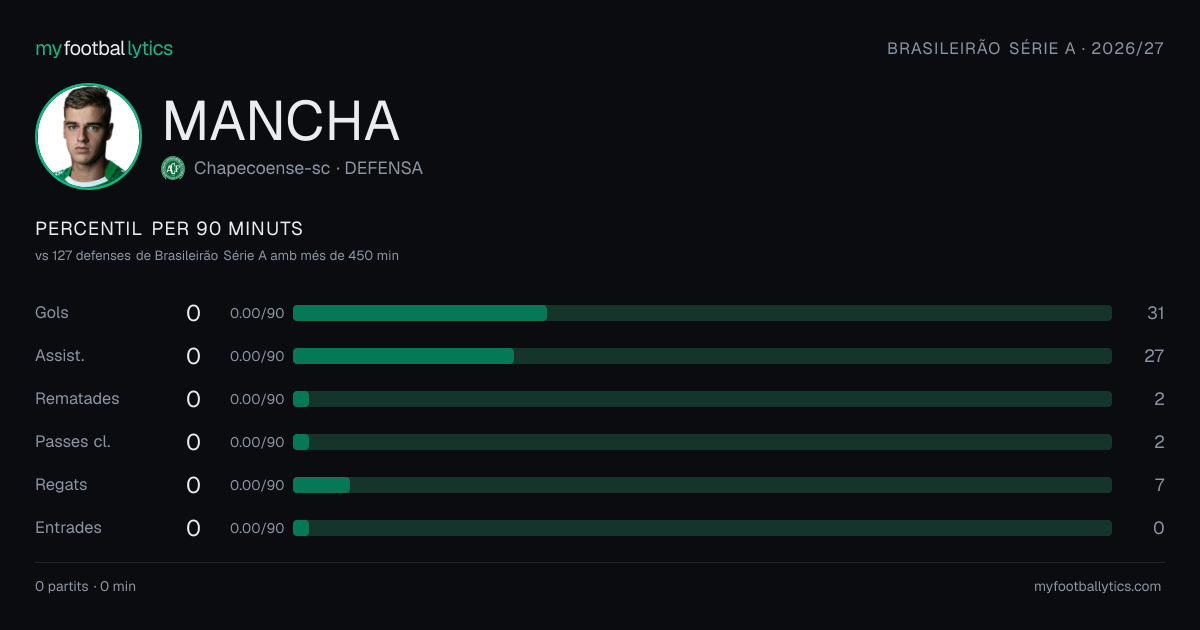The height and width of the screenshot is (630, 1200).
Task: Select the Gols stat label
Action: [x=52, y=313]
